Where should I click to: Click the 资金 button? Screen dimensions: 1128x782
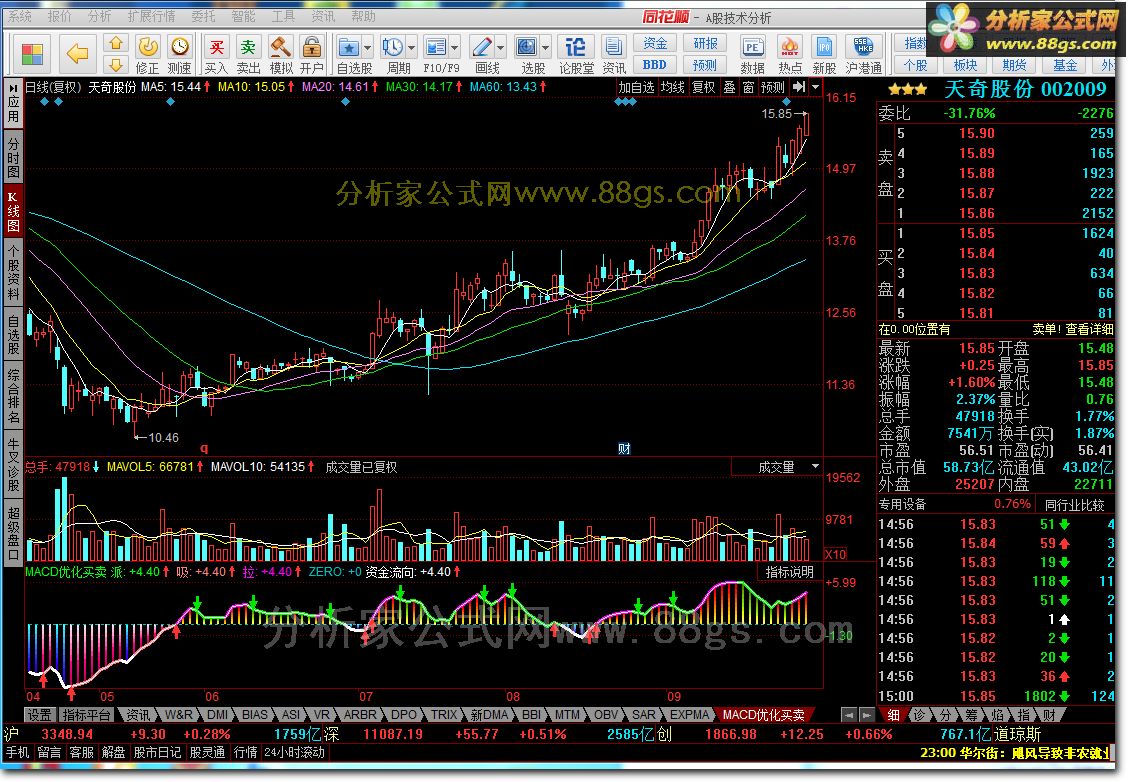(x=655, y=43)
